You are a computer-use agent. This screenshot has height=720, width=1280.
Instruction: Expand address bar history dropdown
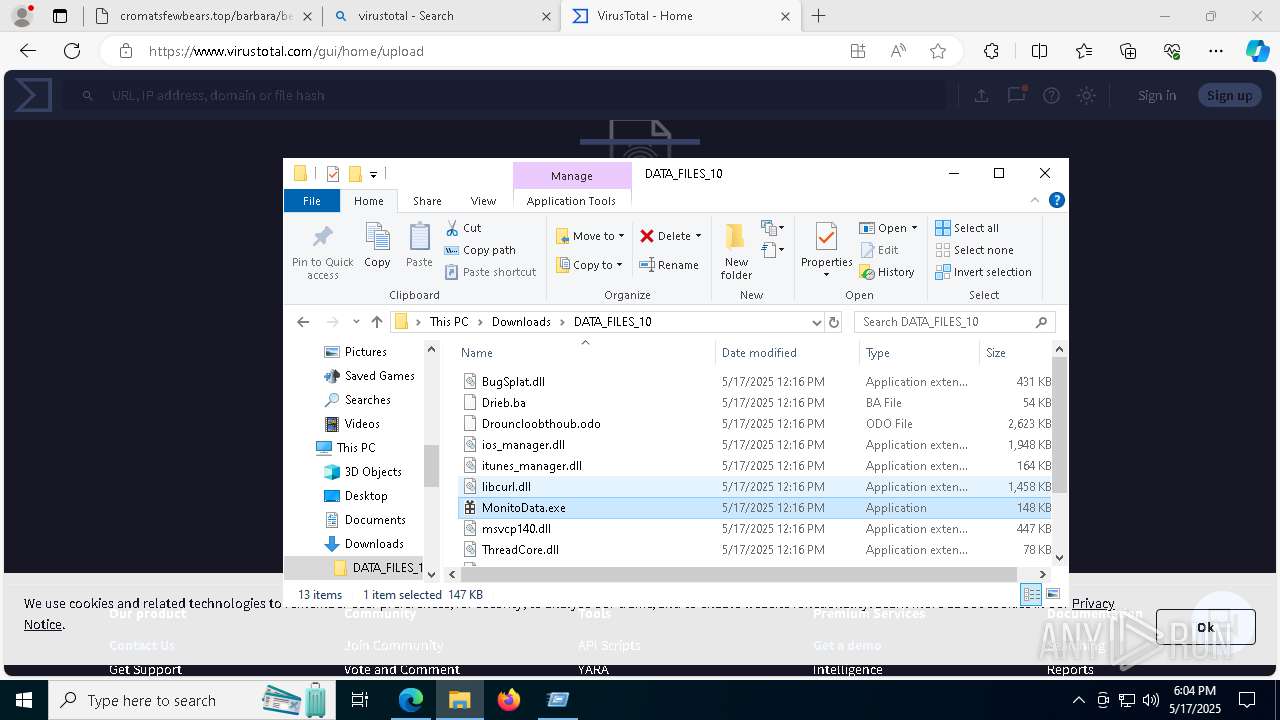[x=816, y=322]
